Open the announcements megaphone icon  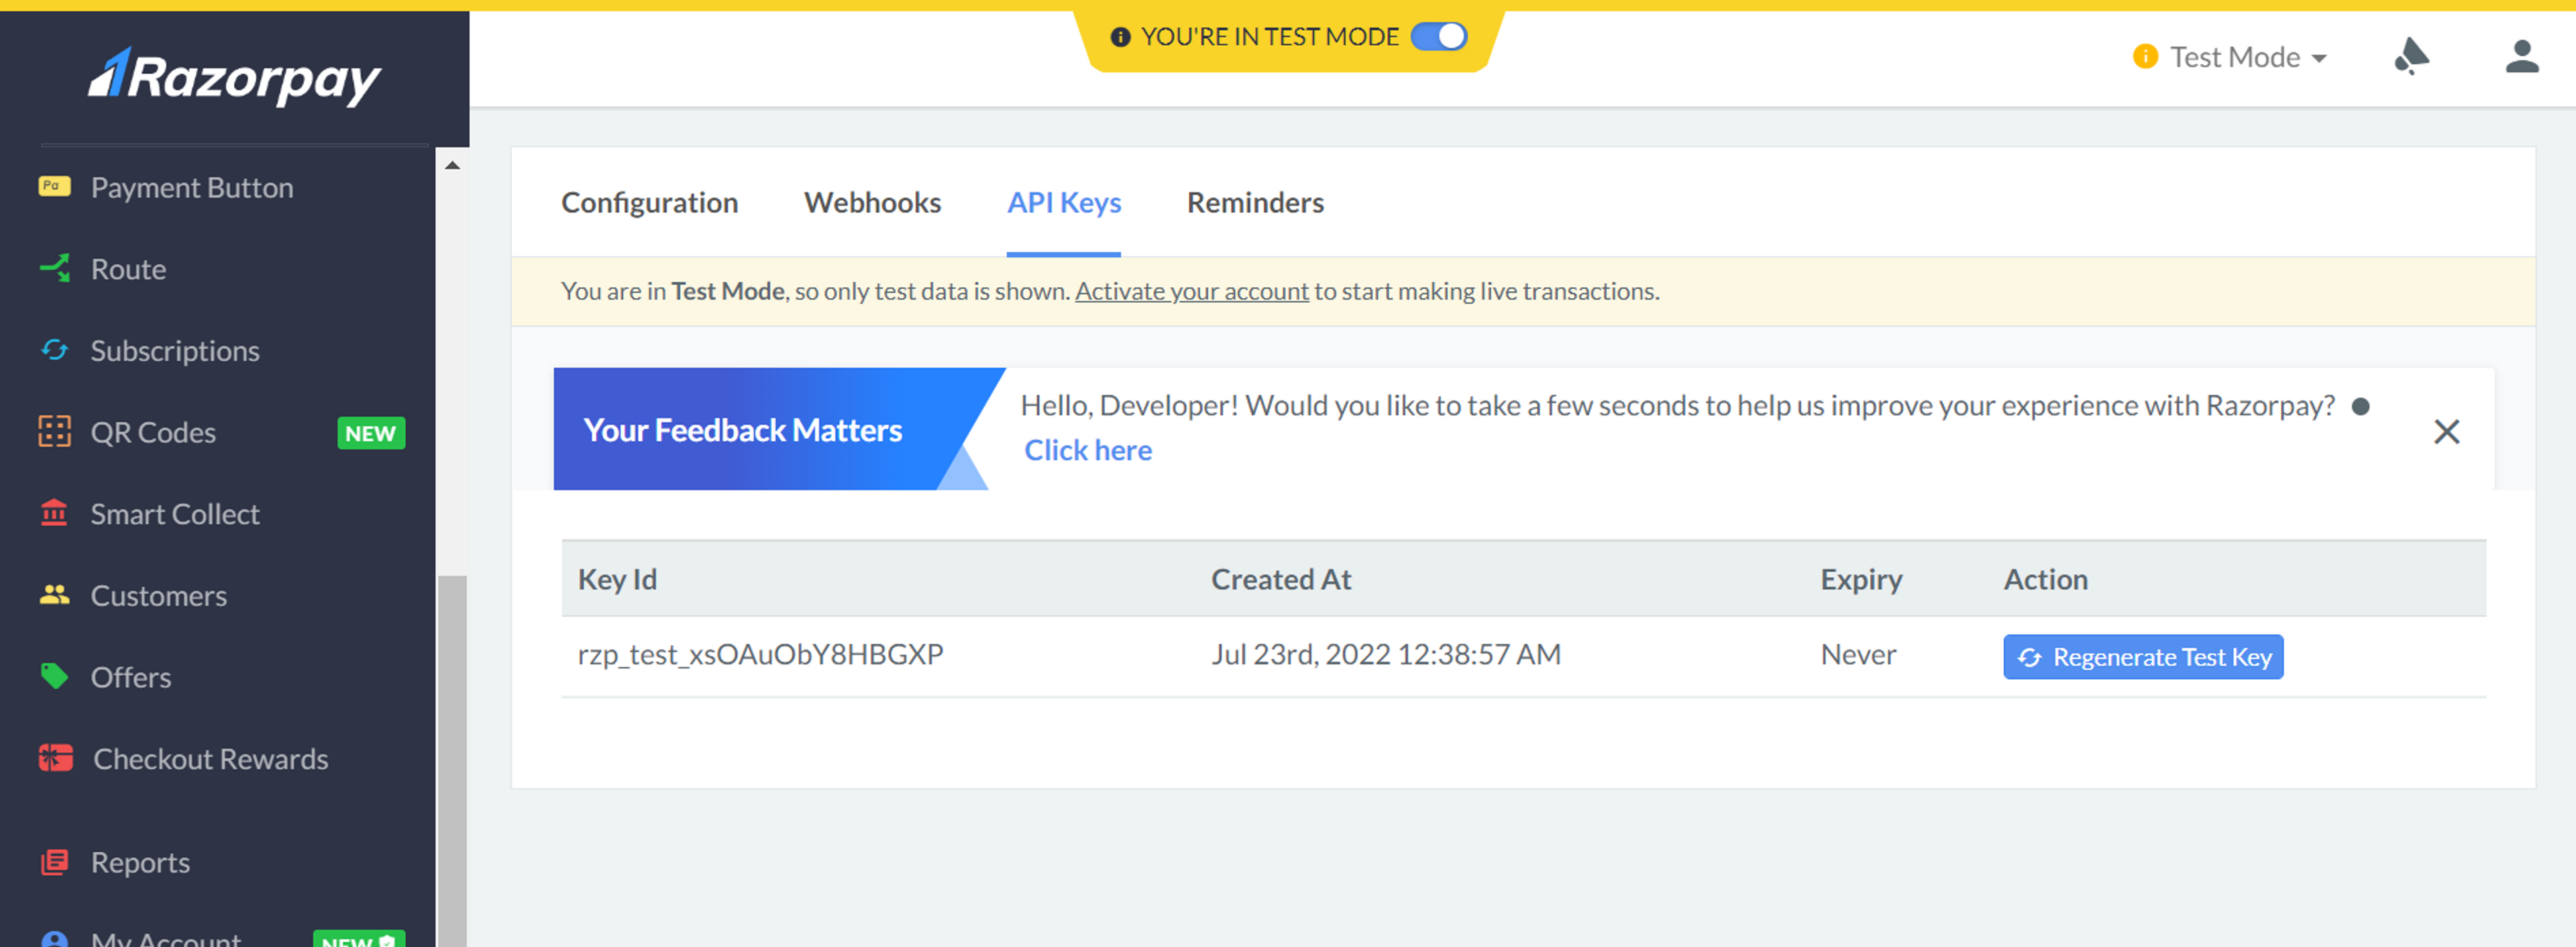[x=2411, y=56]
